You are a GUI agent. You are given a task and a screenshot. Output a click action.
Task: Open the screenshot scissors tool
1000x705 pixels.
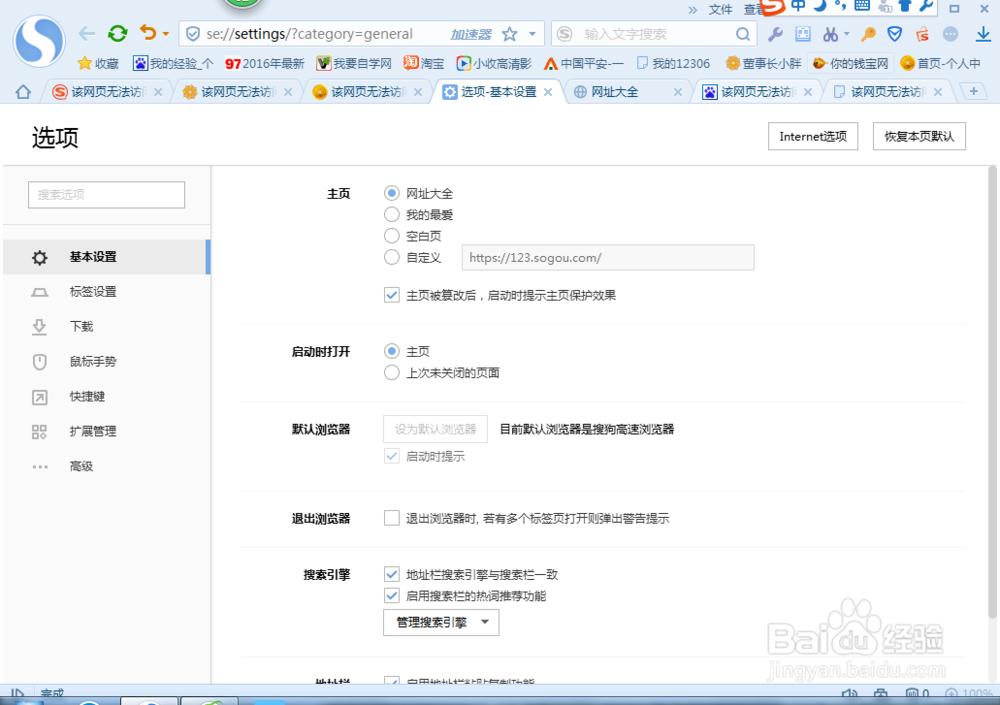(x=831, y=33)
